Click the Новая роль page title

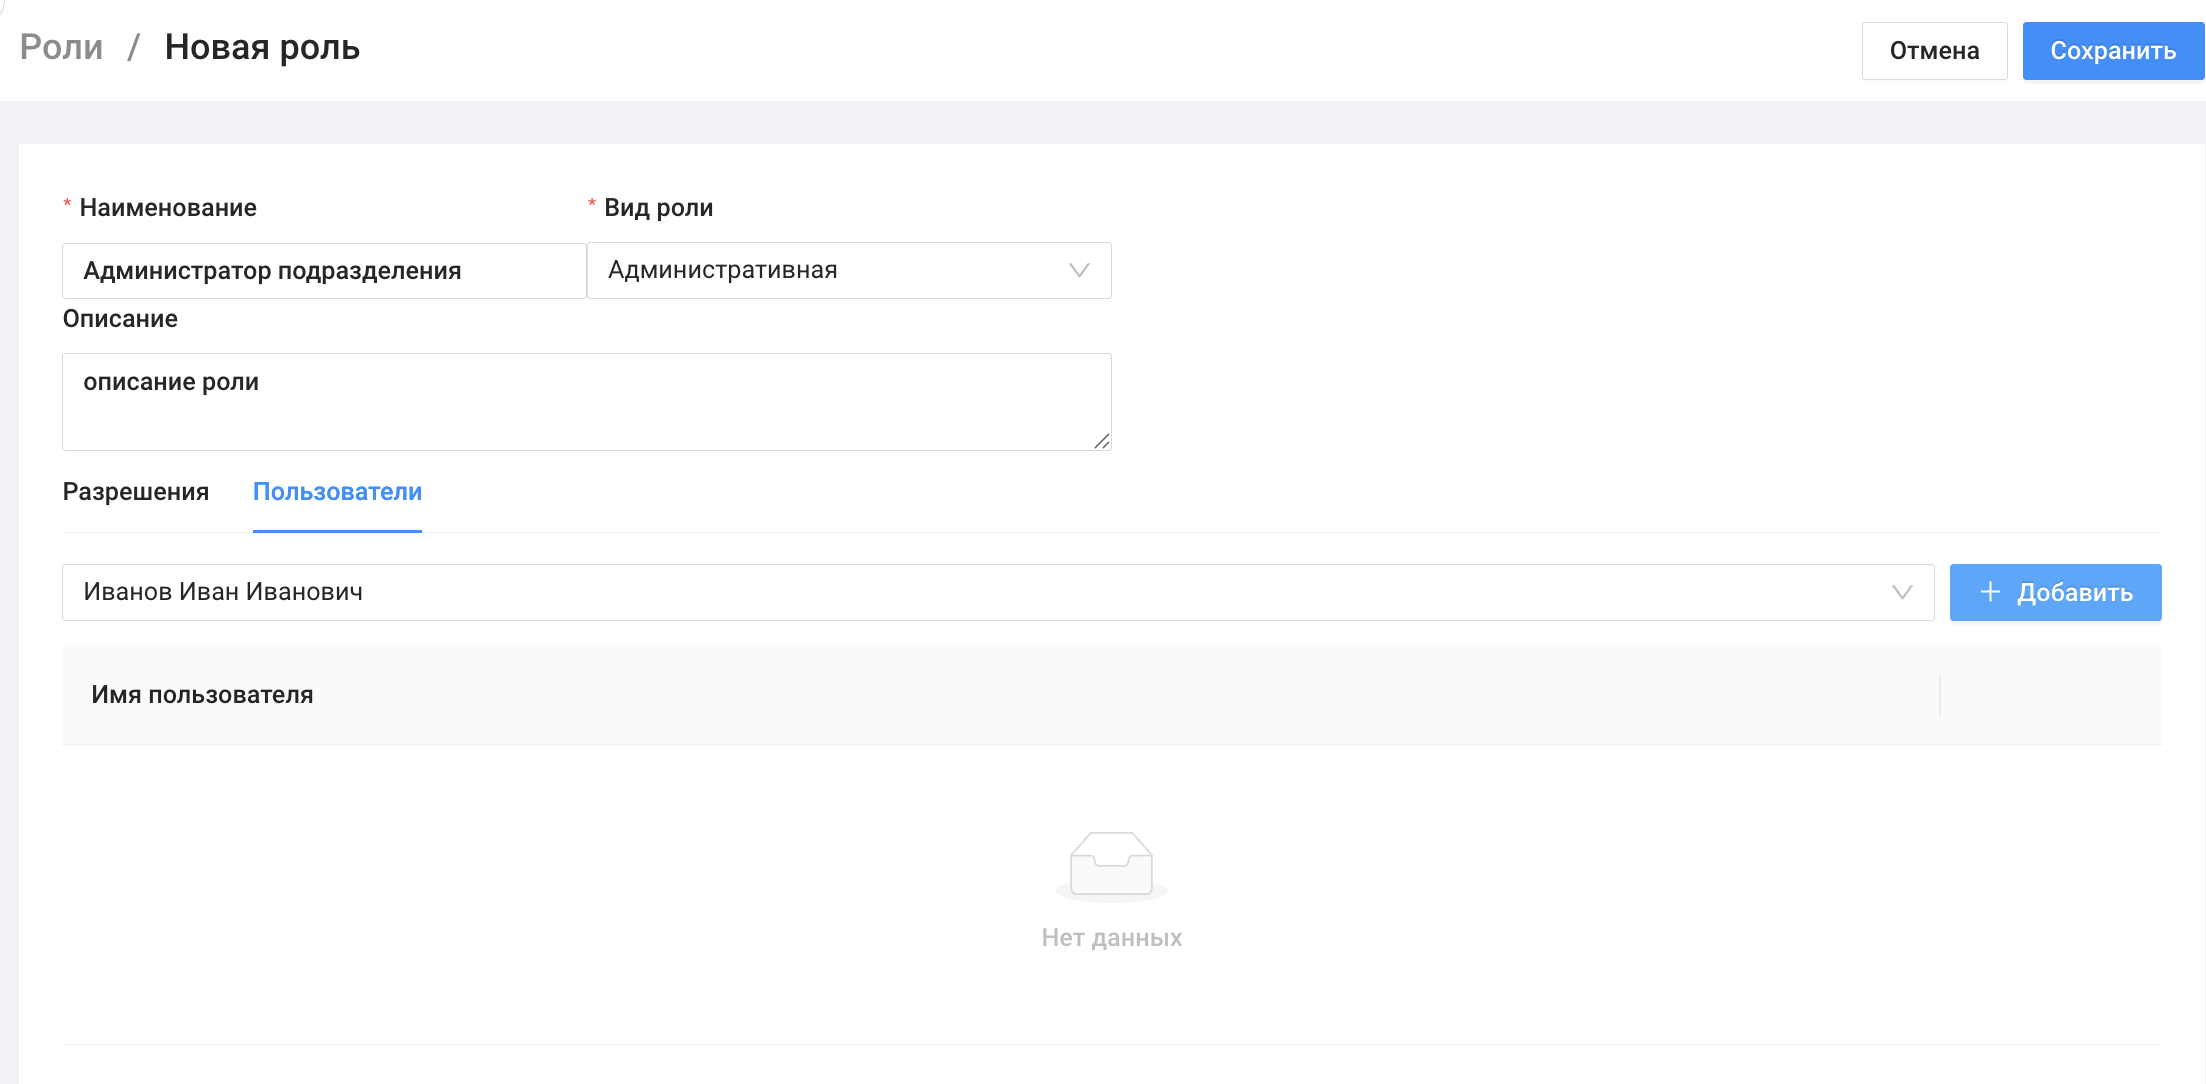point(262,47)
